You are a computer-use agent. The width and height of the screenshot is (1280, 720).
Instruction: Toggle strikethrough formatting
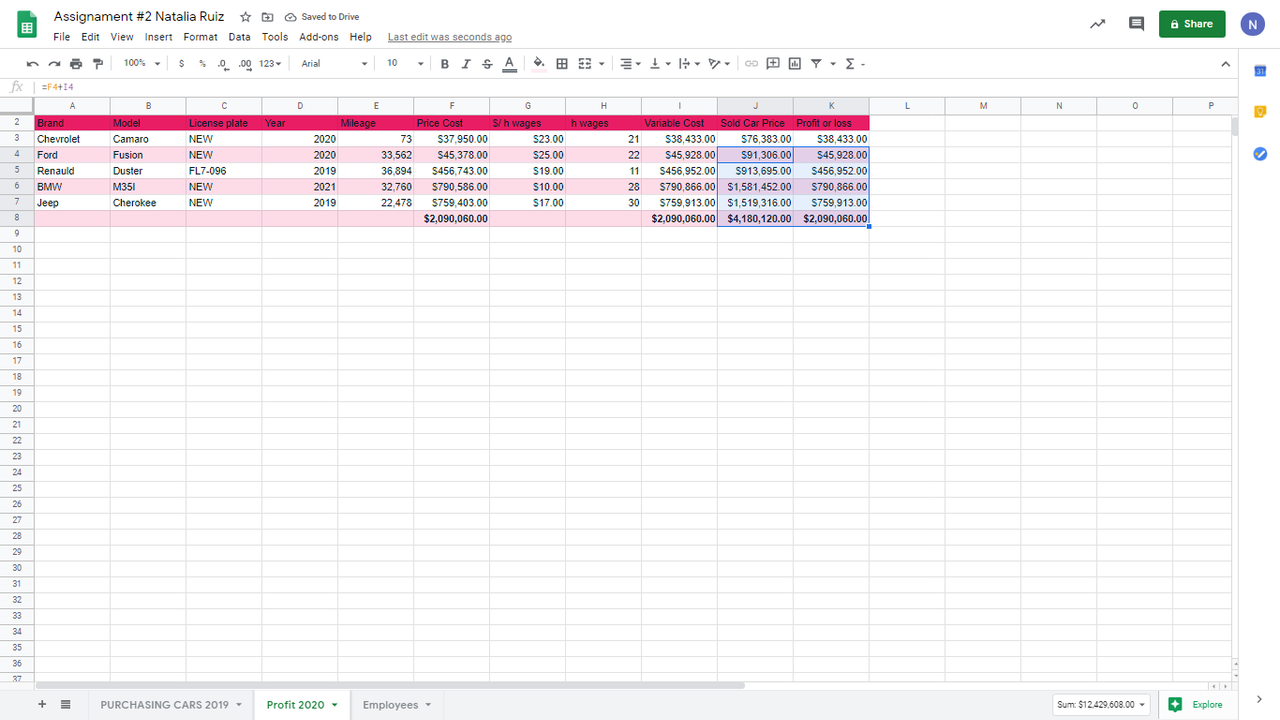coord(487,63)
